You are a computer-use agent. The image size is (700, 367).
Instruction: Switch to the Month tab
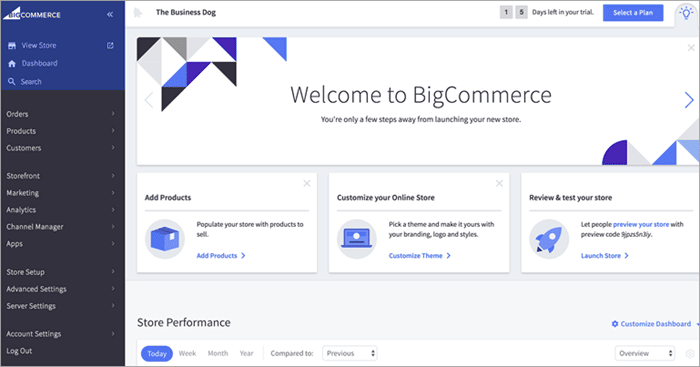coord(218,353)
